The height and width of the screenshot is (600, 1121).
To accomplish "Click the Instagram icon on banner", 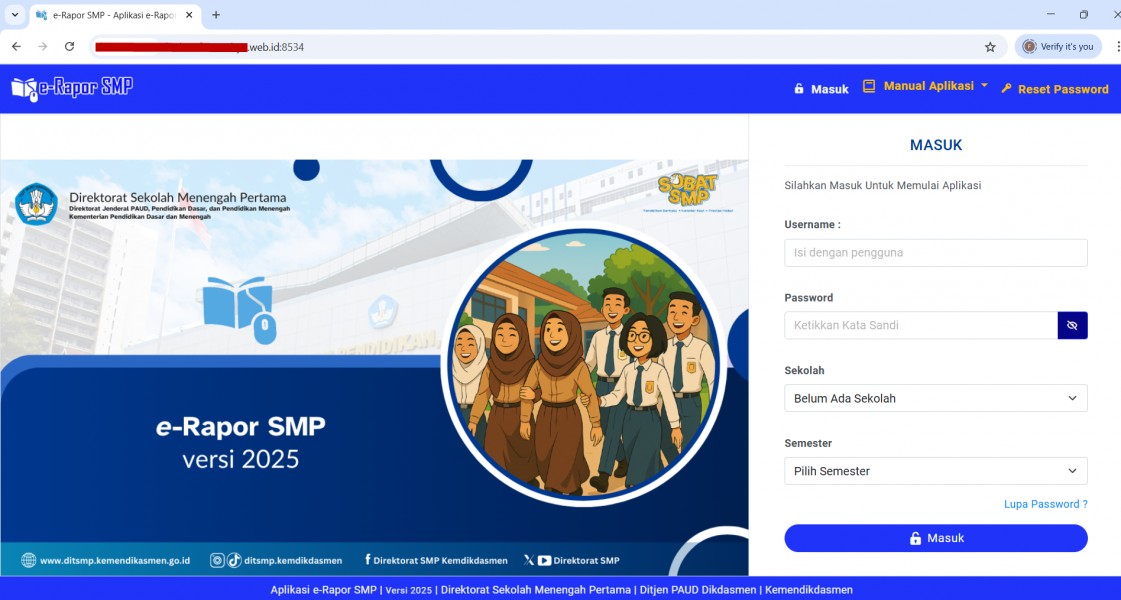I will pos(217,561).
